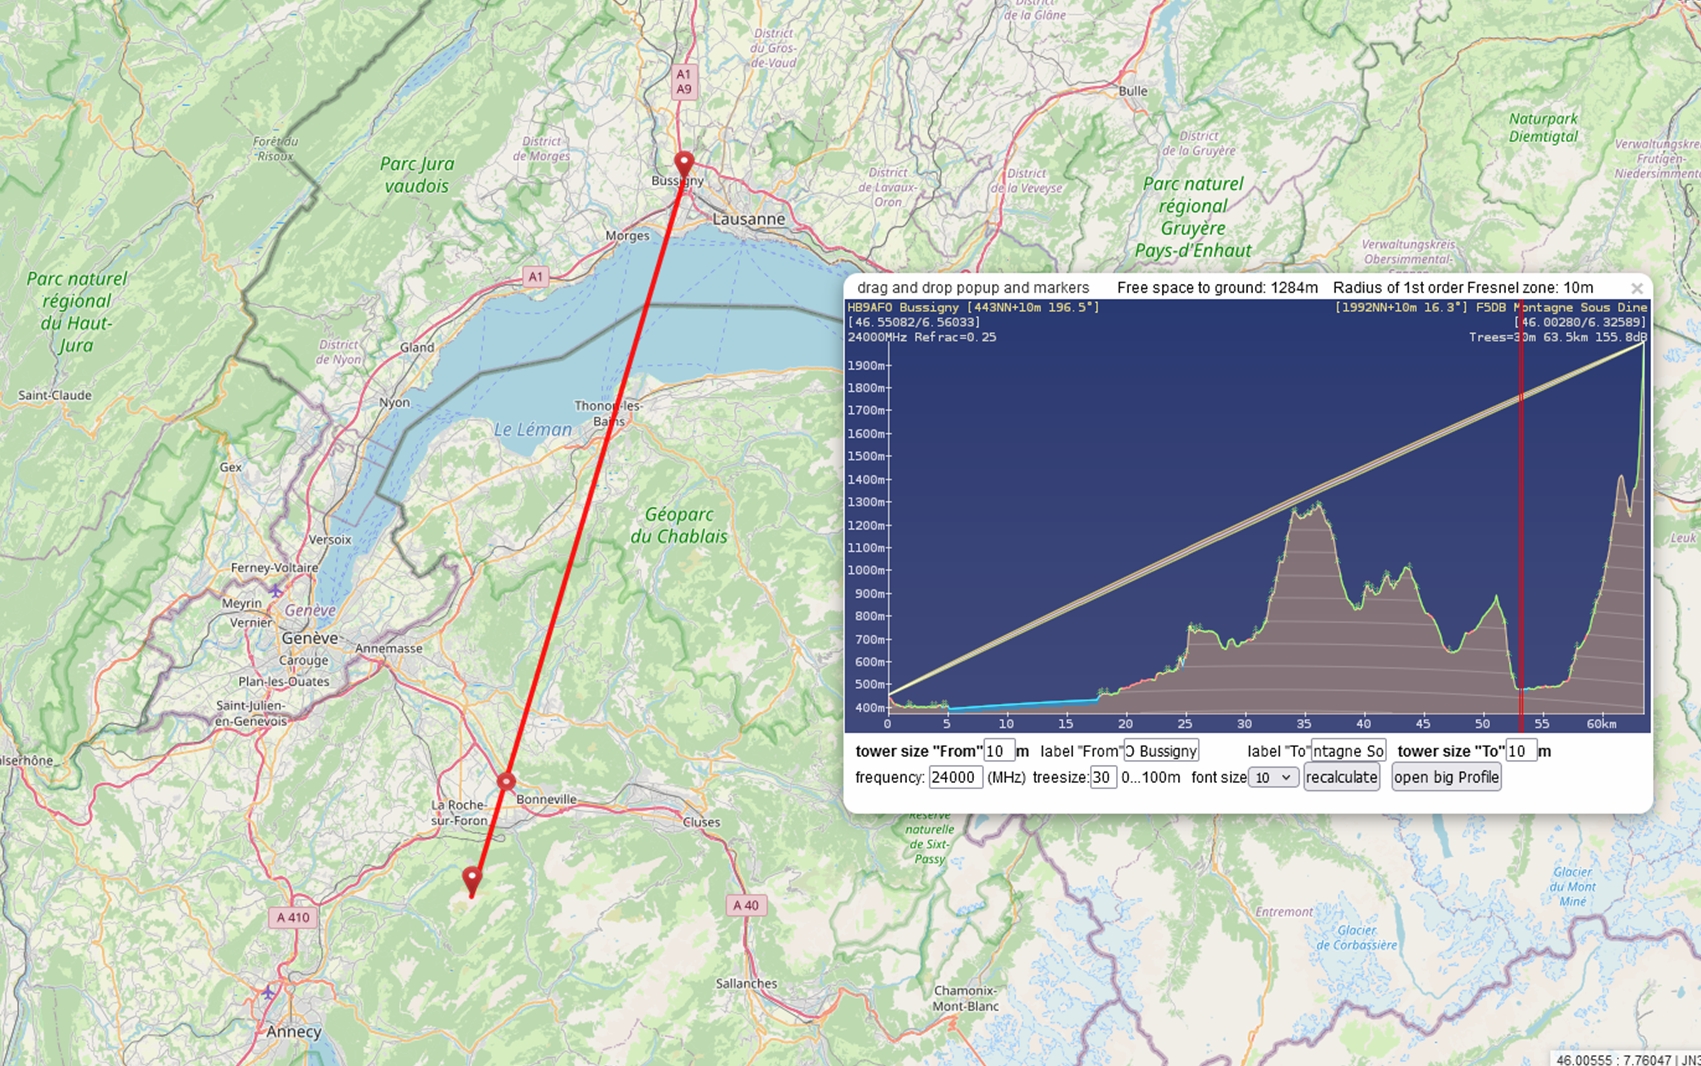Click the coordinates readout at bottom right
The width and height of the screenshot is (1701, 1066).
(x=1626, y=1059)
